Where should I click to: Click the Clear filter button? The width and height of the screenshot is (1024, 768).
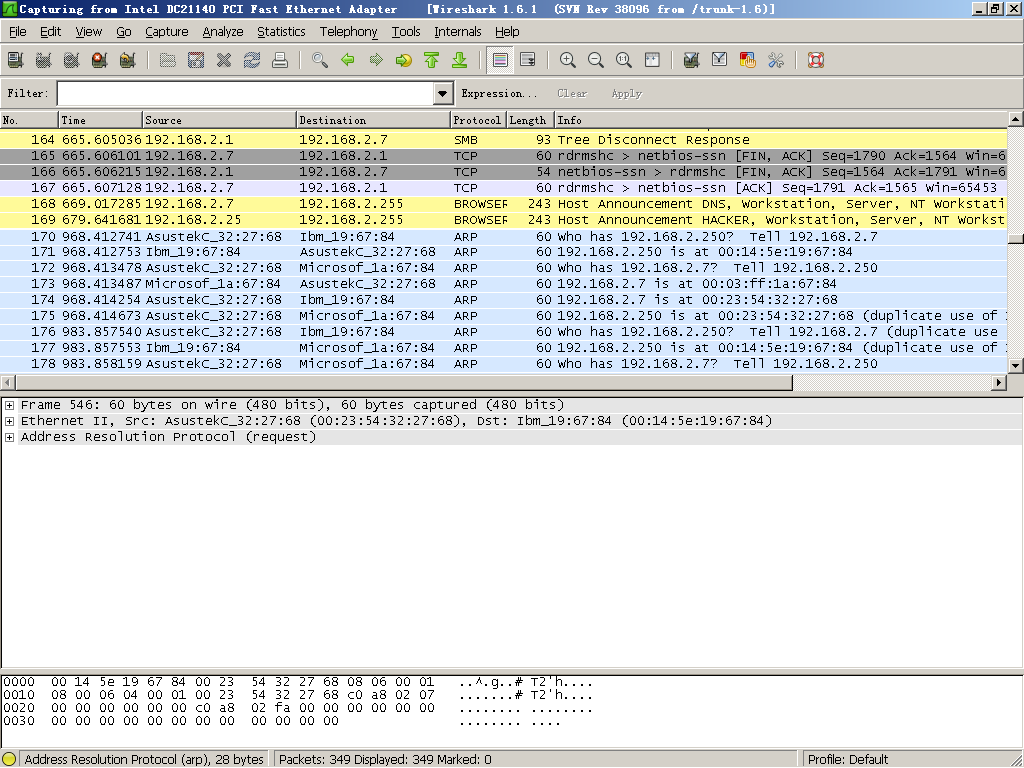tap(572, 93)
